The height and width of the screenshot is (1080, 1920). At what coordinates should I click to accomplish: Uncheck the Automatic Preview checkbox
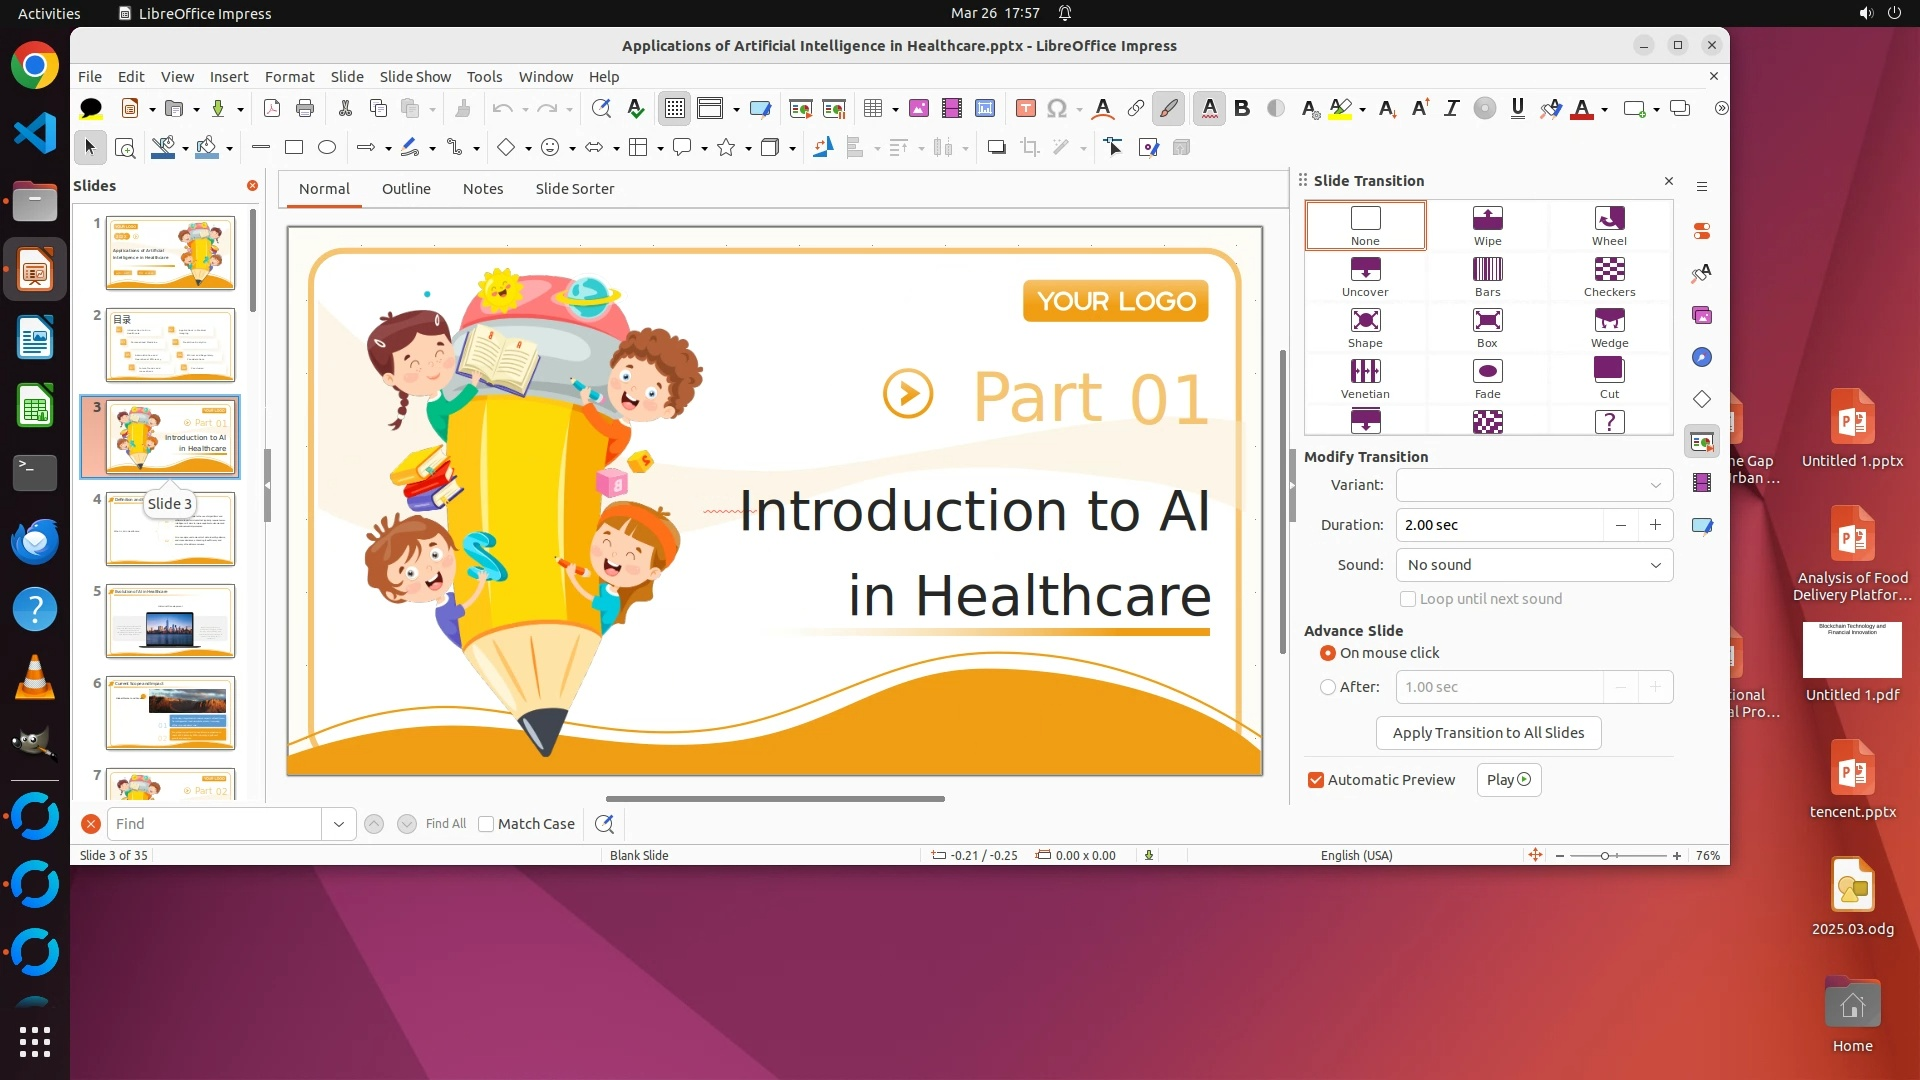1316,780
